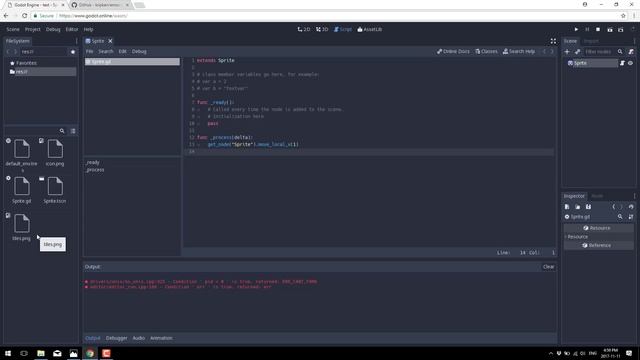
Task: Open script editor Search menu
Action: [x=106, y=51]
